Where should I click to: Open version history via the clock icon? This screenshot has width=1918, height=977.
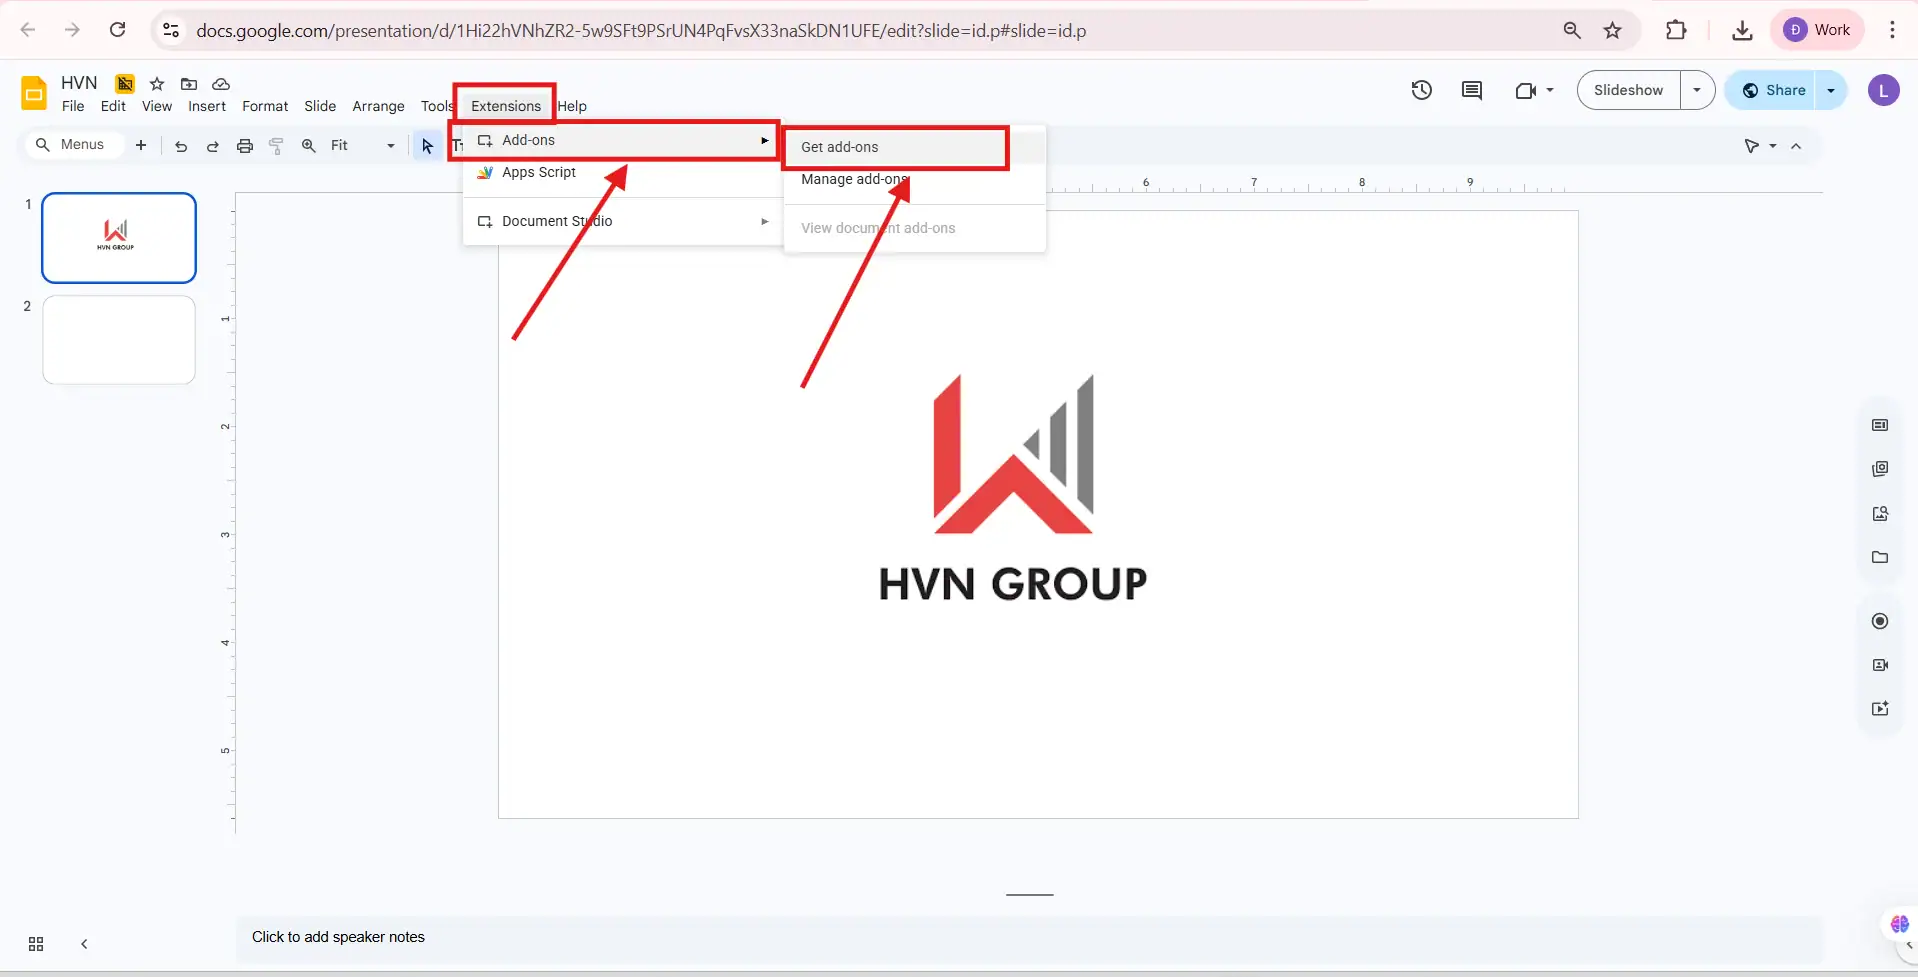[1421, 90]
